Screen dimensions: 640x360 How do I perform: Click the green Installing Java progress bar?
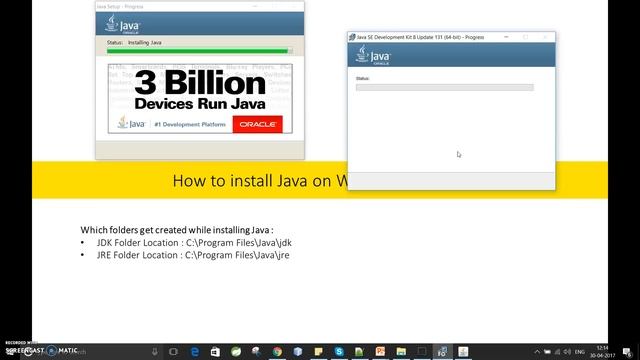[x=200, y=51]
